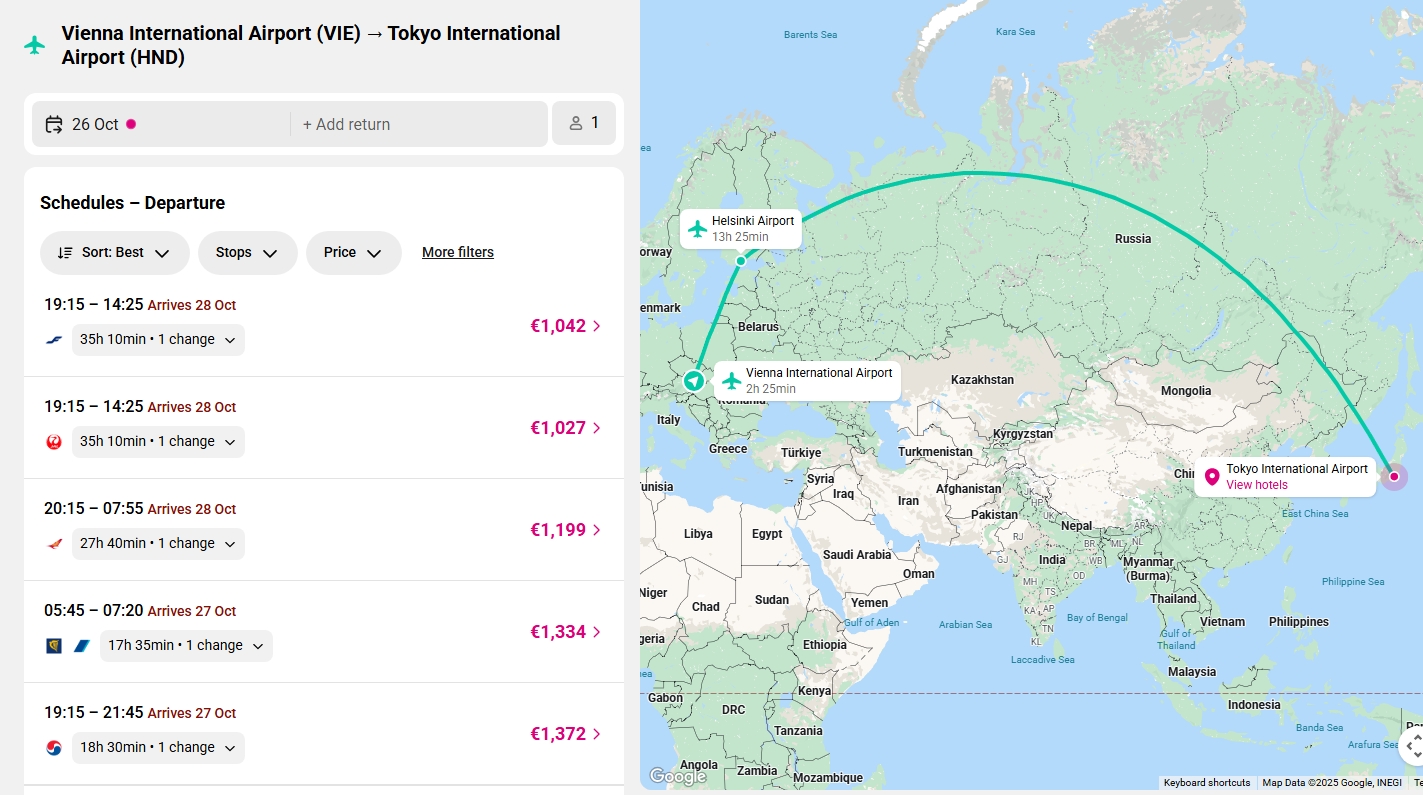
Task: Click the map camera control icon
Action: click(1412, 746)
